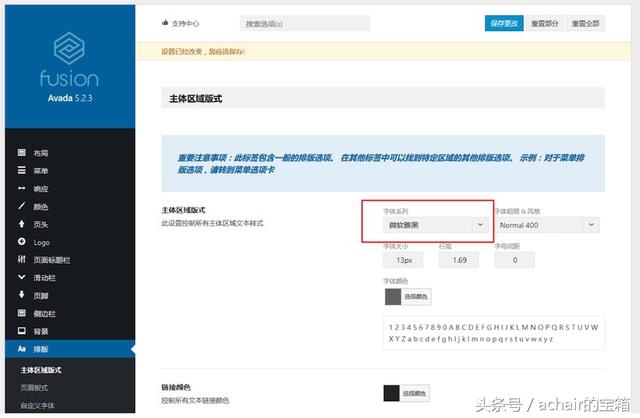Click the font preview sample text box

494,333
